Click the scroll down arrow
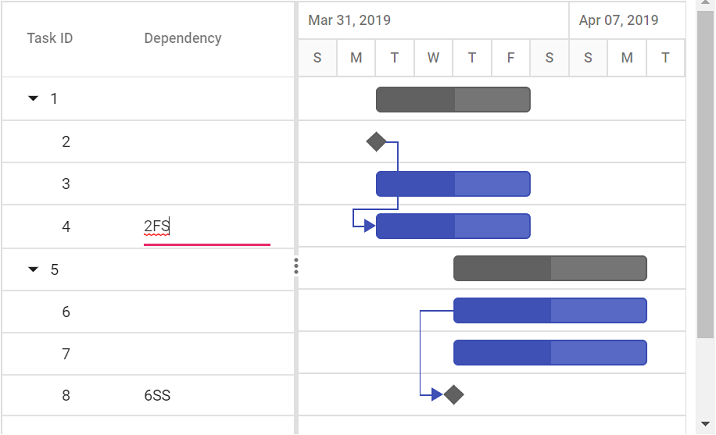The height and width of the screenshot is (435, 716). (705, 424)
